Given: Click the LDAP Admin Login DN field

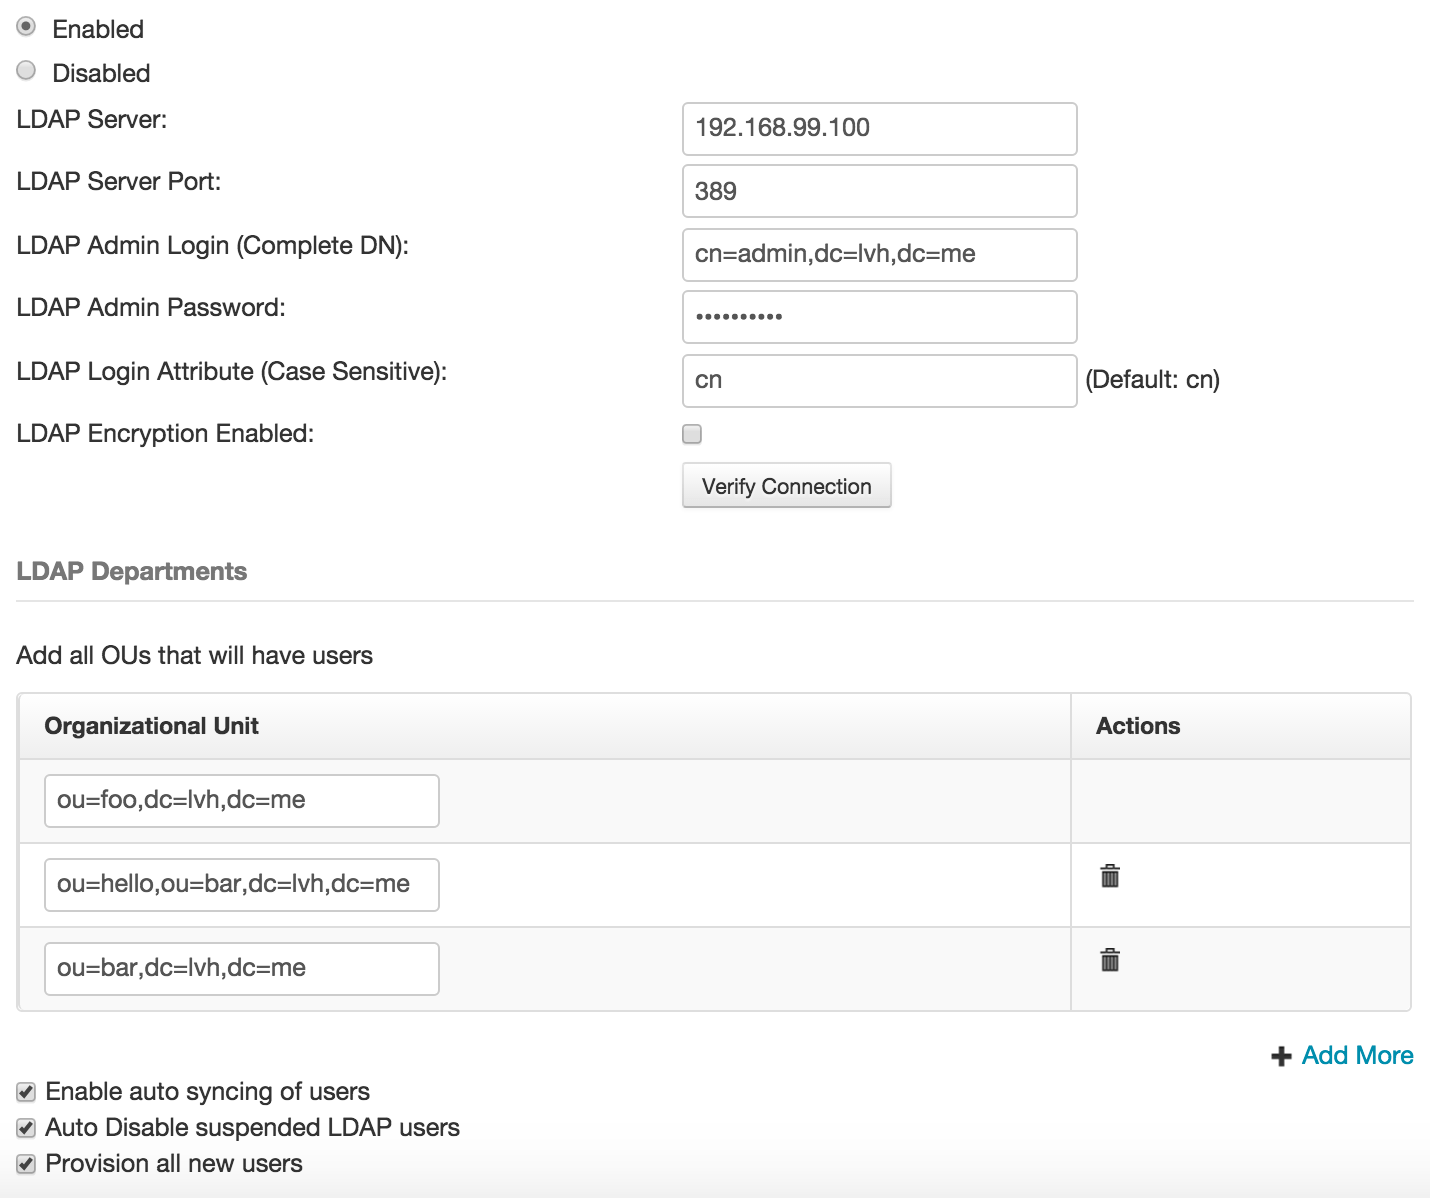Looking at the screenshot, I should (878, 254).
